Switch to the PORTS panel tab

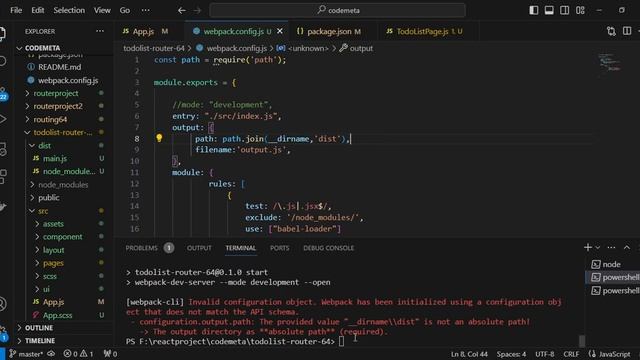[280, 248]
